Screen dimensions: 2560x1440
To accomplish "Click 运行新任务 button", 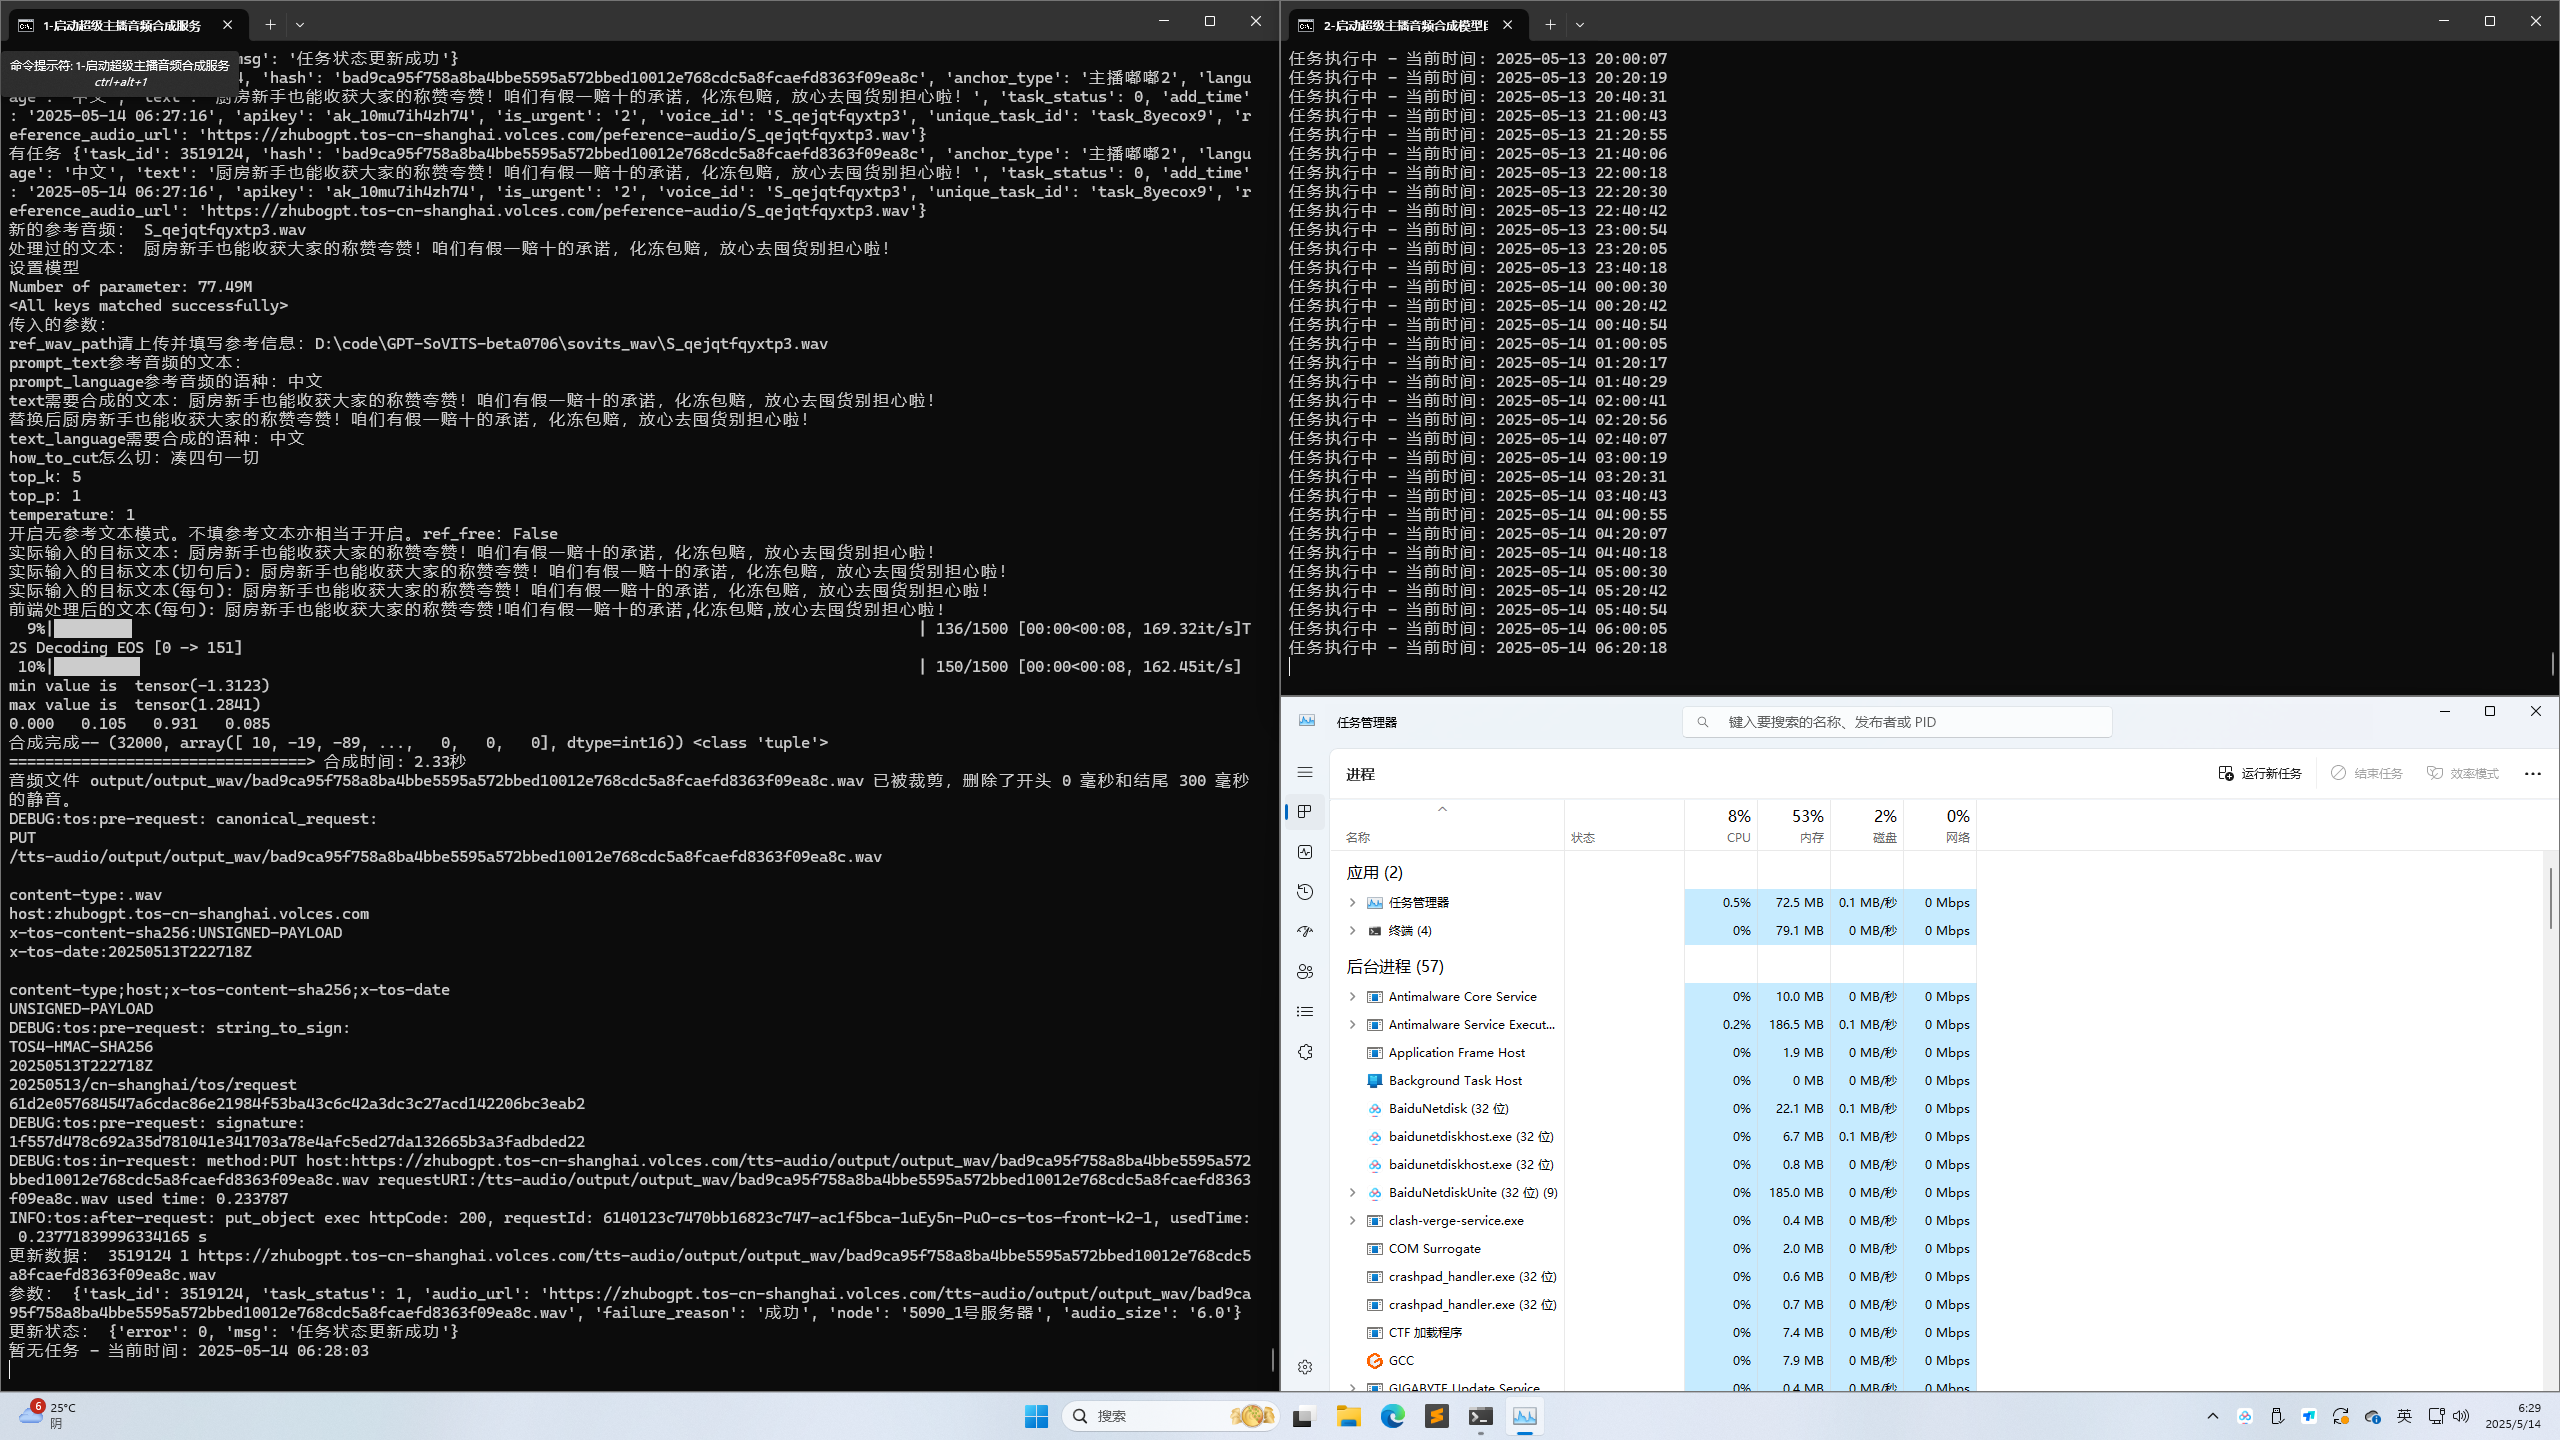I will tap(2260, 773).
